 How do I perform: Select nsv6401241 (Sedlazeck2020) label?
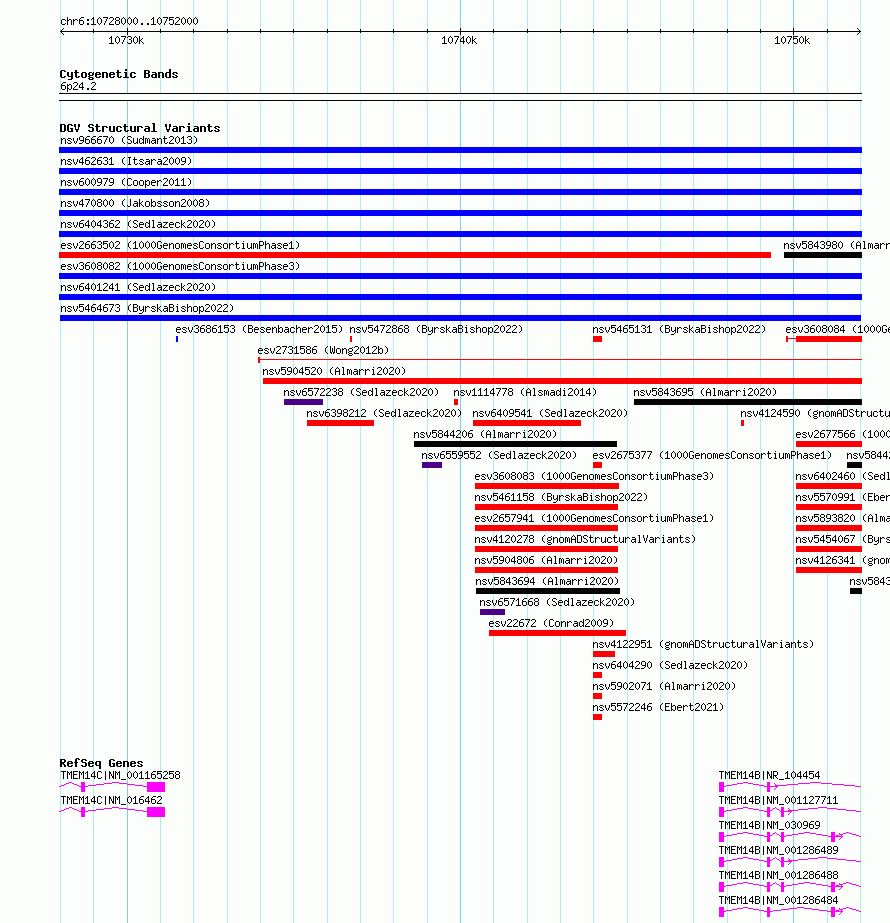pyautogui.click(x=138, y=287)
